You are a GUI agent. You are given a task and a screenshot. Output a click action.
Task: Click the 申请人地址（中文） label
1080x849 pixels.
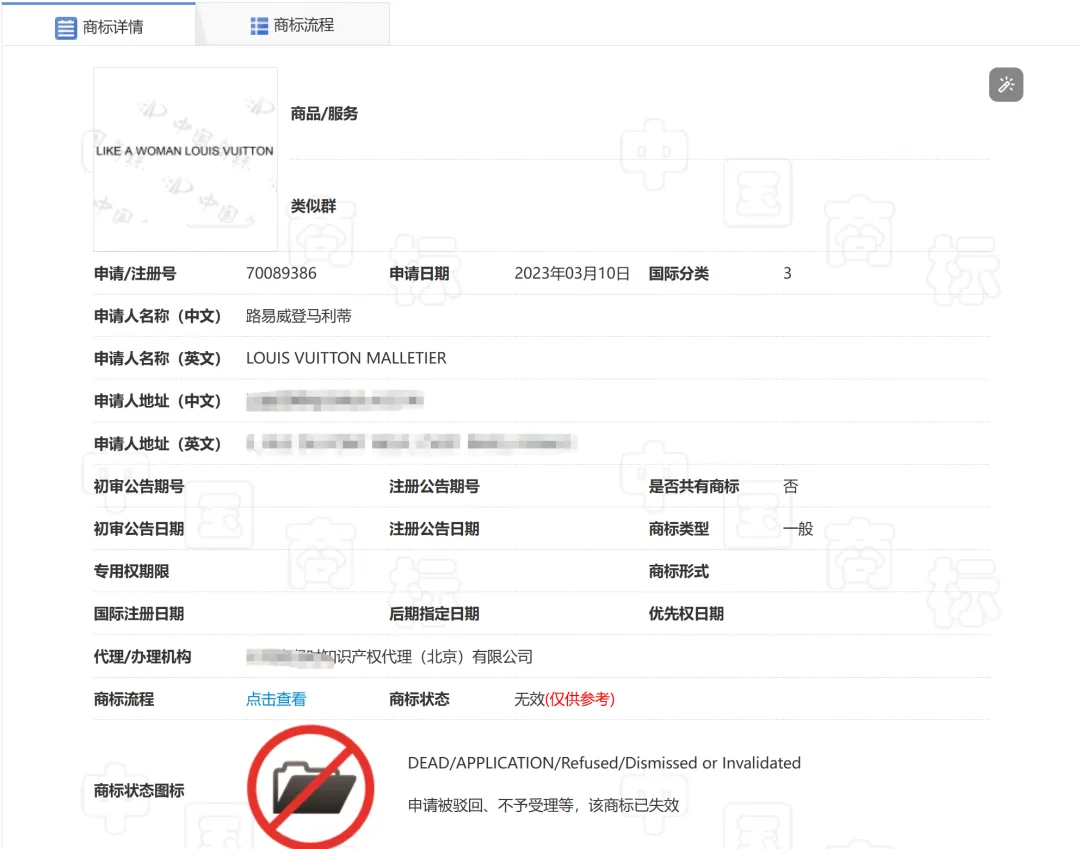tap(157, 401)
